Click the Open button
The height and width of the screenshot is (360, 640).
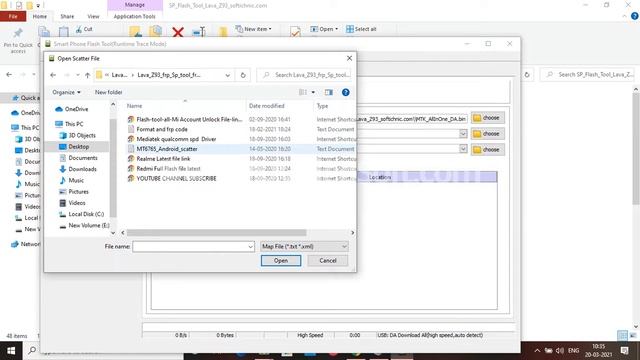[281, 260]
